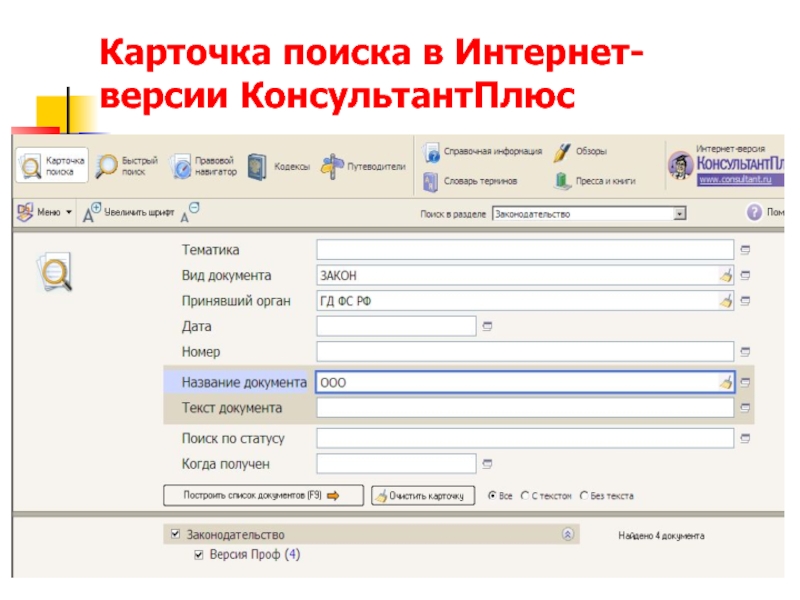Open Справочная информация
The image size is (800, 600).
coord(483,152)
